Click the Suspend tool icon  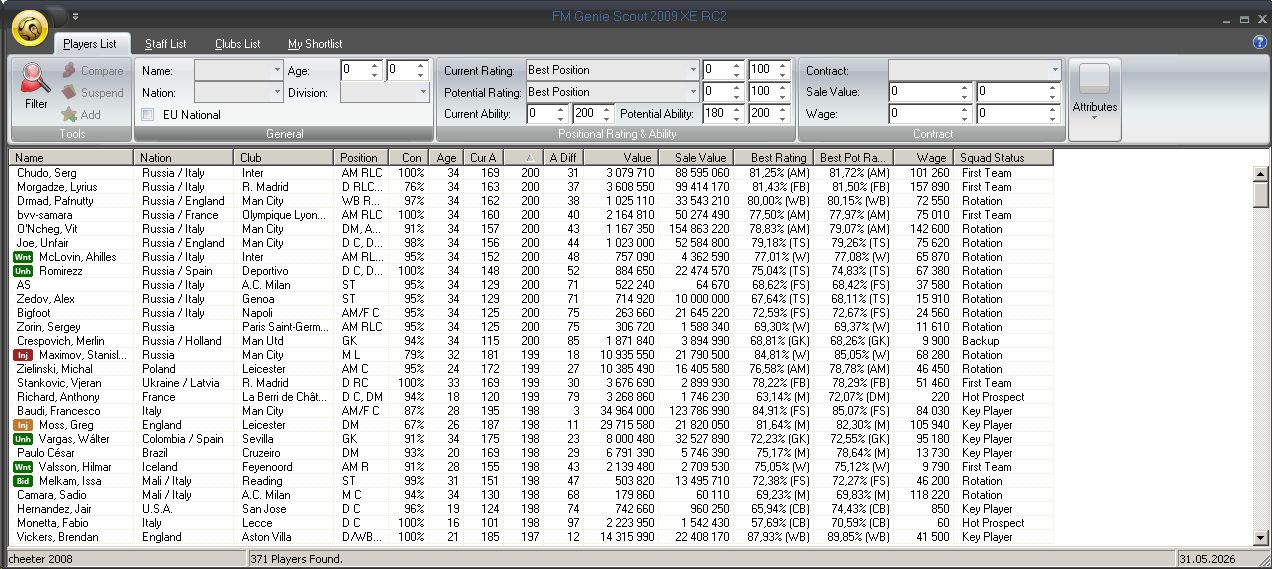pyautogui.click(x=69, y=93)
